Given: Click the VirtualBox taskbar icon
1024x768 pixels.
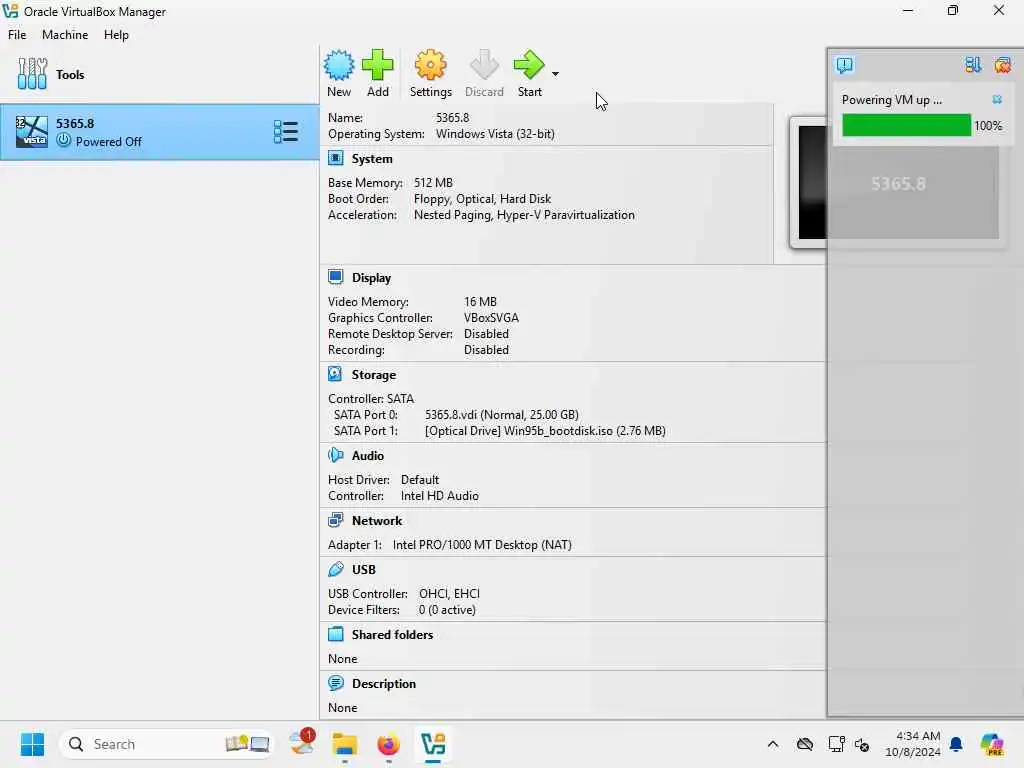Looking at the screenshot, I should coord(433,744).
